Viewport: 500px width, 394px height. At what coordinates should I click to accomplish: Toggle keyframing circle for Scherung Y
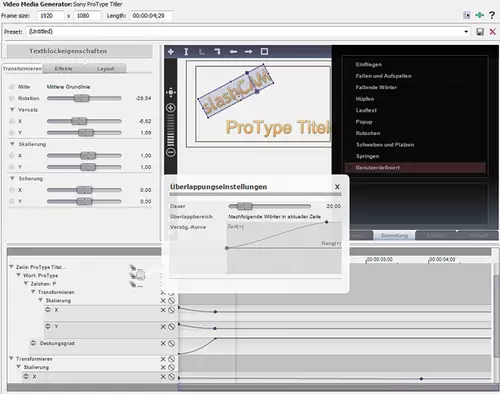coord(12,201)
